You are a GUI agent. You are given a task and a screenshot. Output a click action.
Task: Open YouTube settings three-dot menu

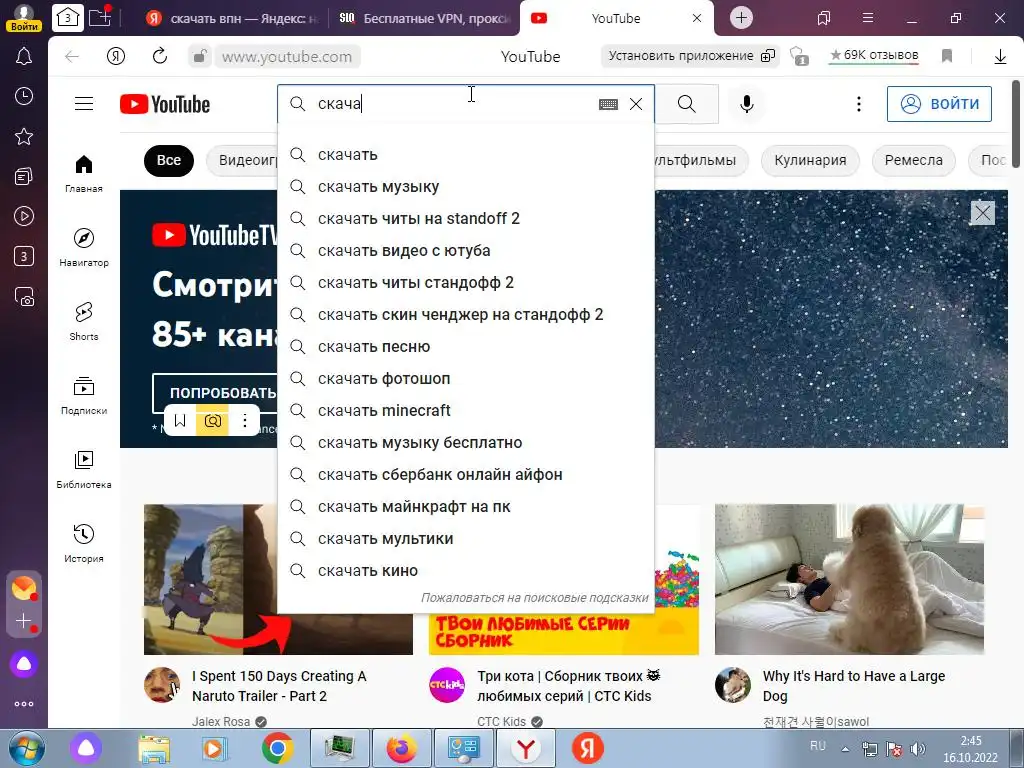tap(859, 104)
